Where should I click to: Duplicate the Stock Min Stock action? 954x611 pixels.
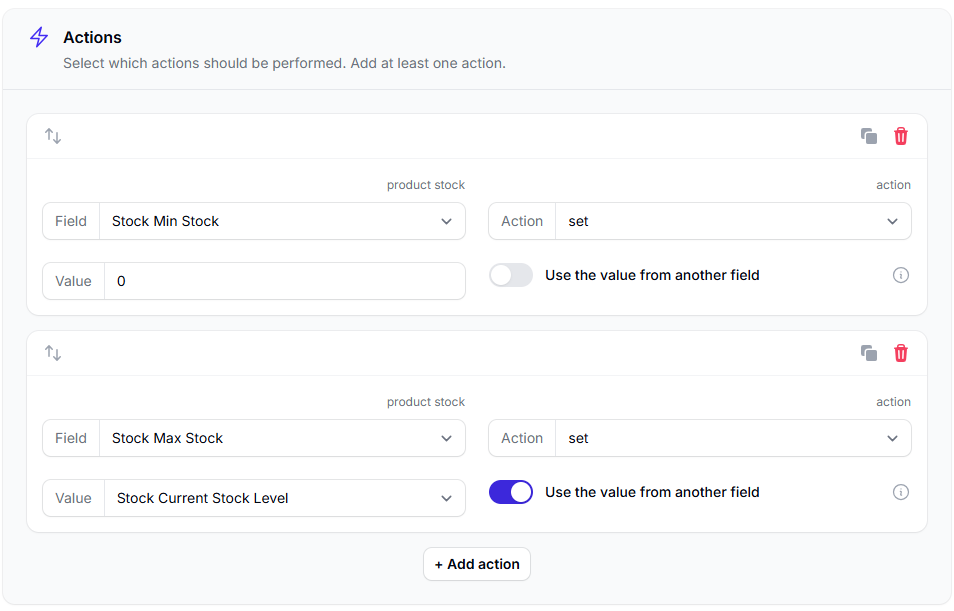pos(869,136)
